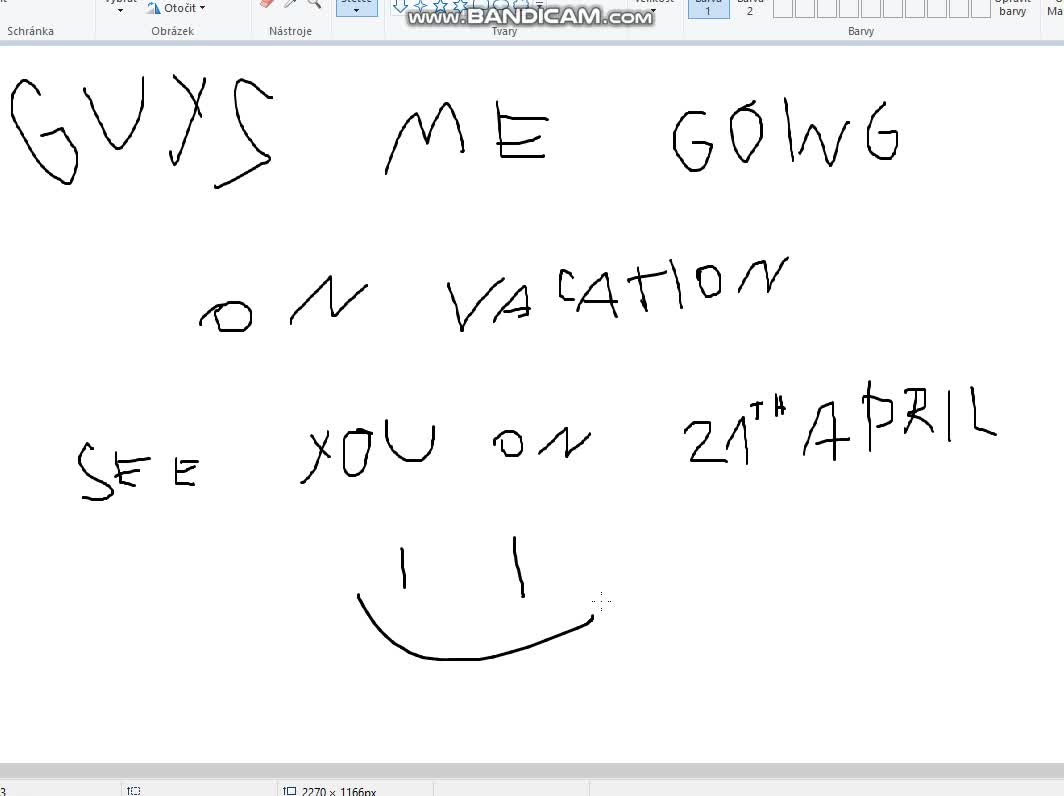Select the Color picker eyedropper tool
The image size is (1064, 796).
pos(290,3)
